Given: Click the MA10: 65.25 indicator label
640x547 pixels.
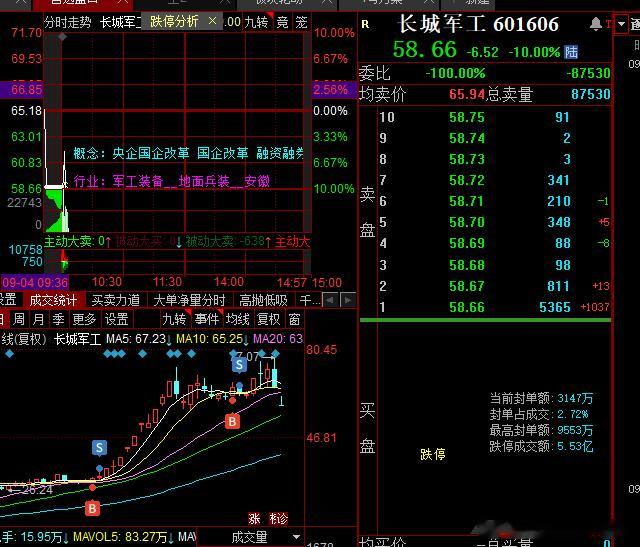Looking at the screenshot, I should point(209,339).
